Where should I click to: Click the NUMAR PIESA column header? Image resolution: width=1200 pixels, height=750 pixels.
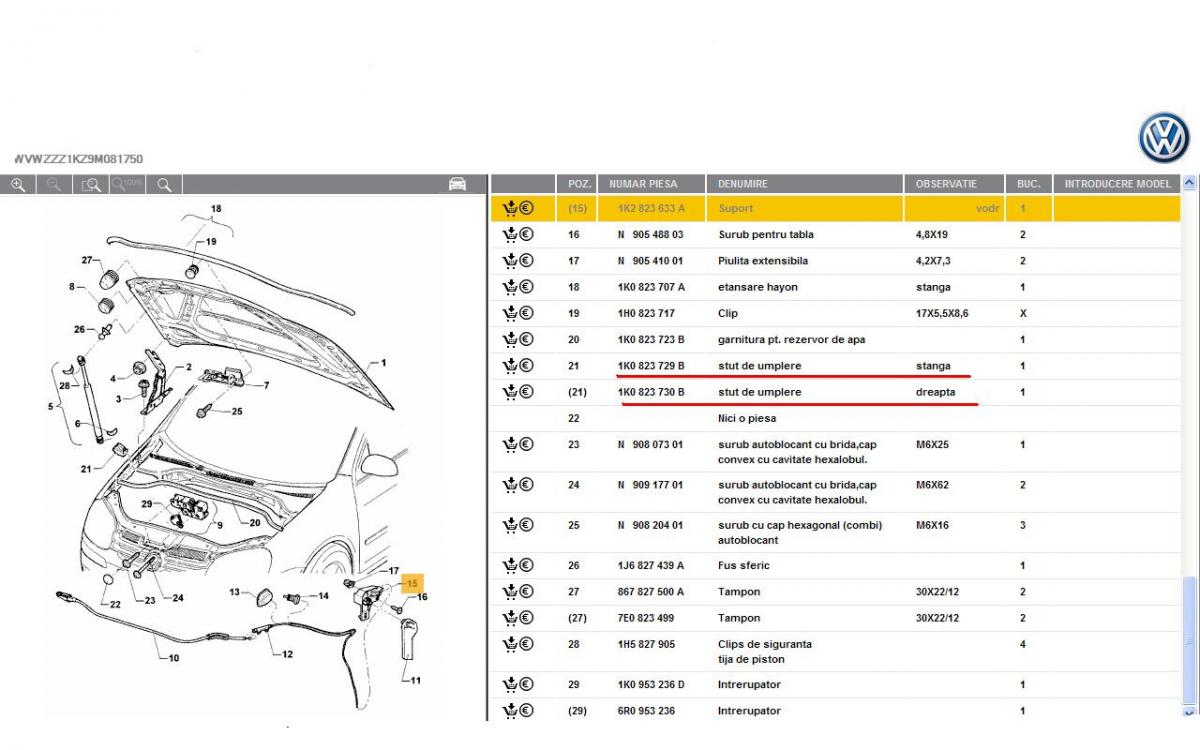pyautogui.click(x=652, y=184)
